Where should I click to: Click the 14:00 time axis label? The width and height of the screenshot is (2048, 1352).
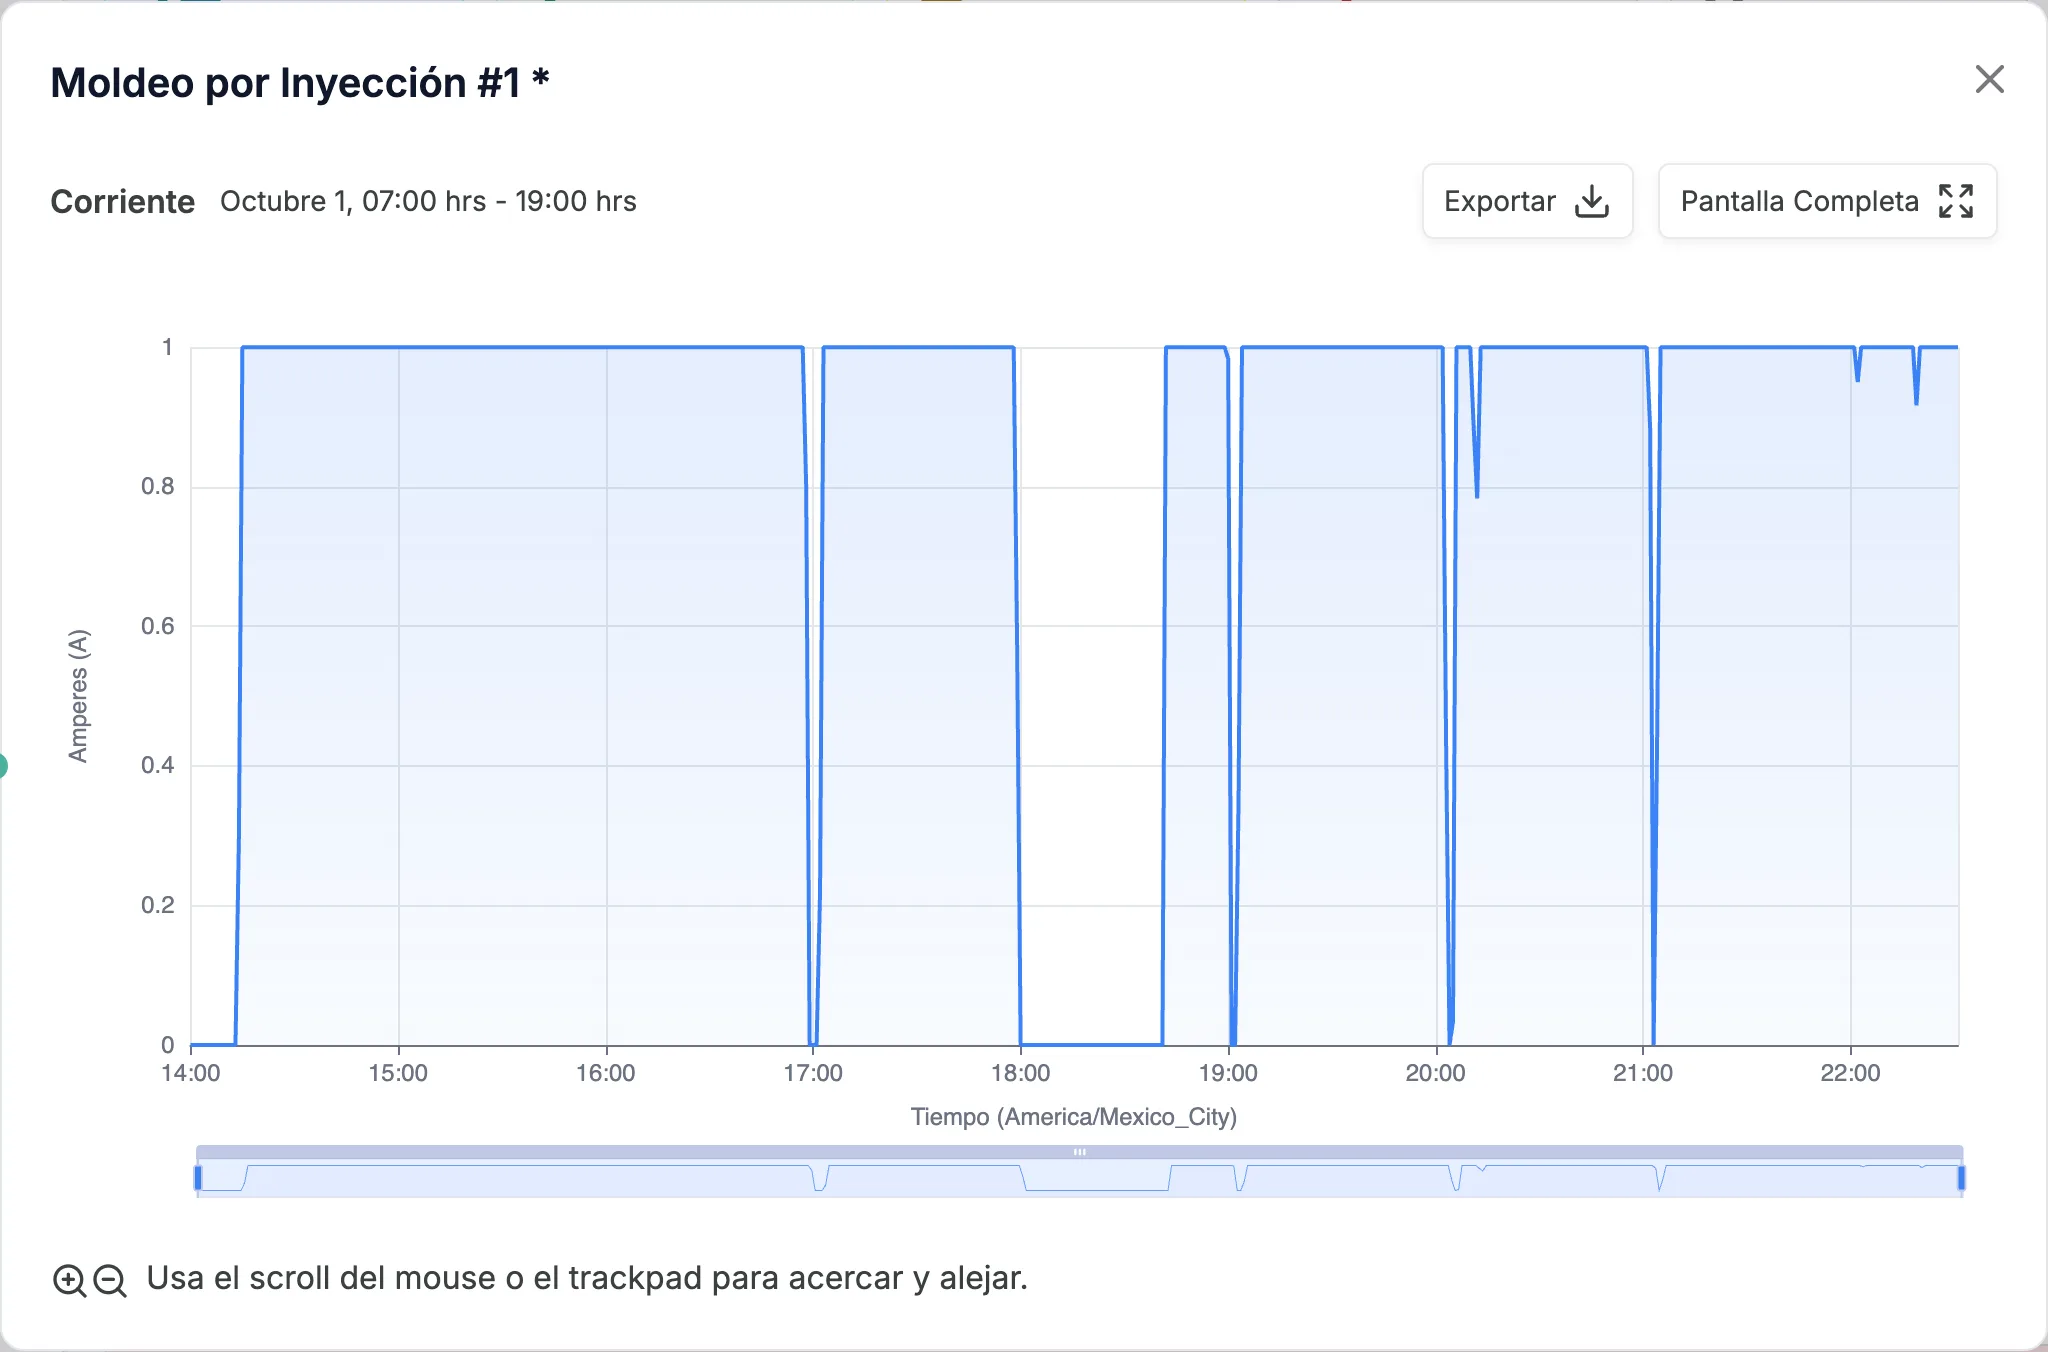[x=191, y=1073]
